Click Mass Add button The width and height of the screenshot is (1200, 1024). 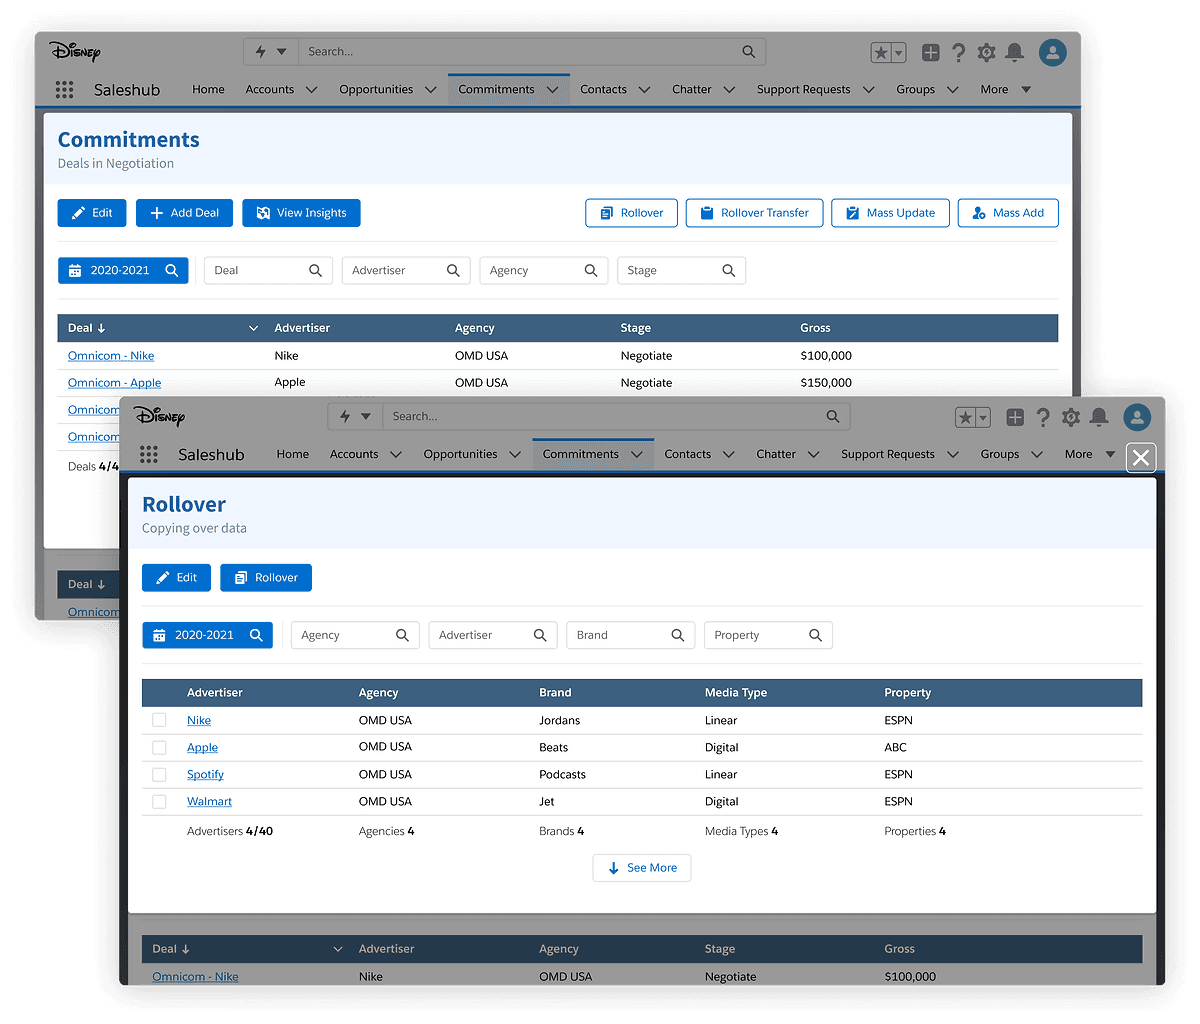pos(1008,213)
